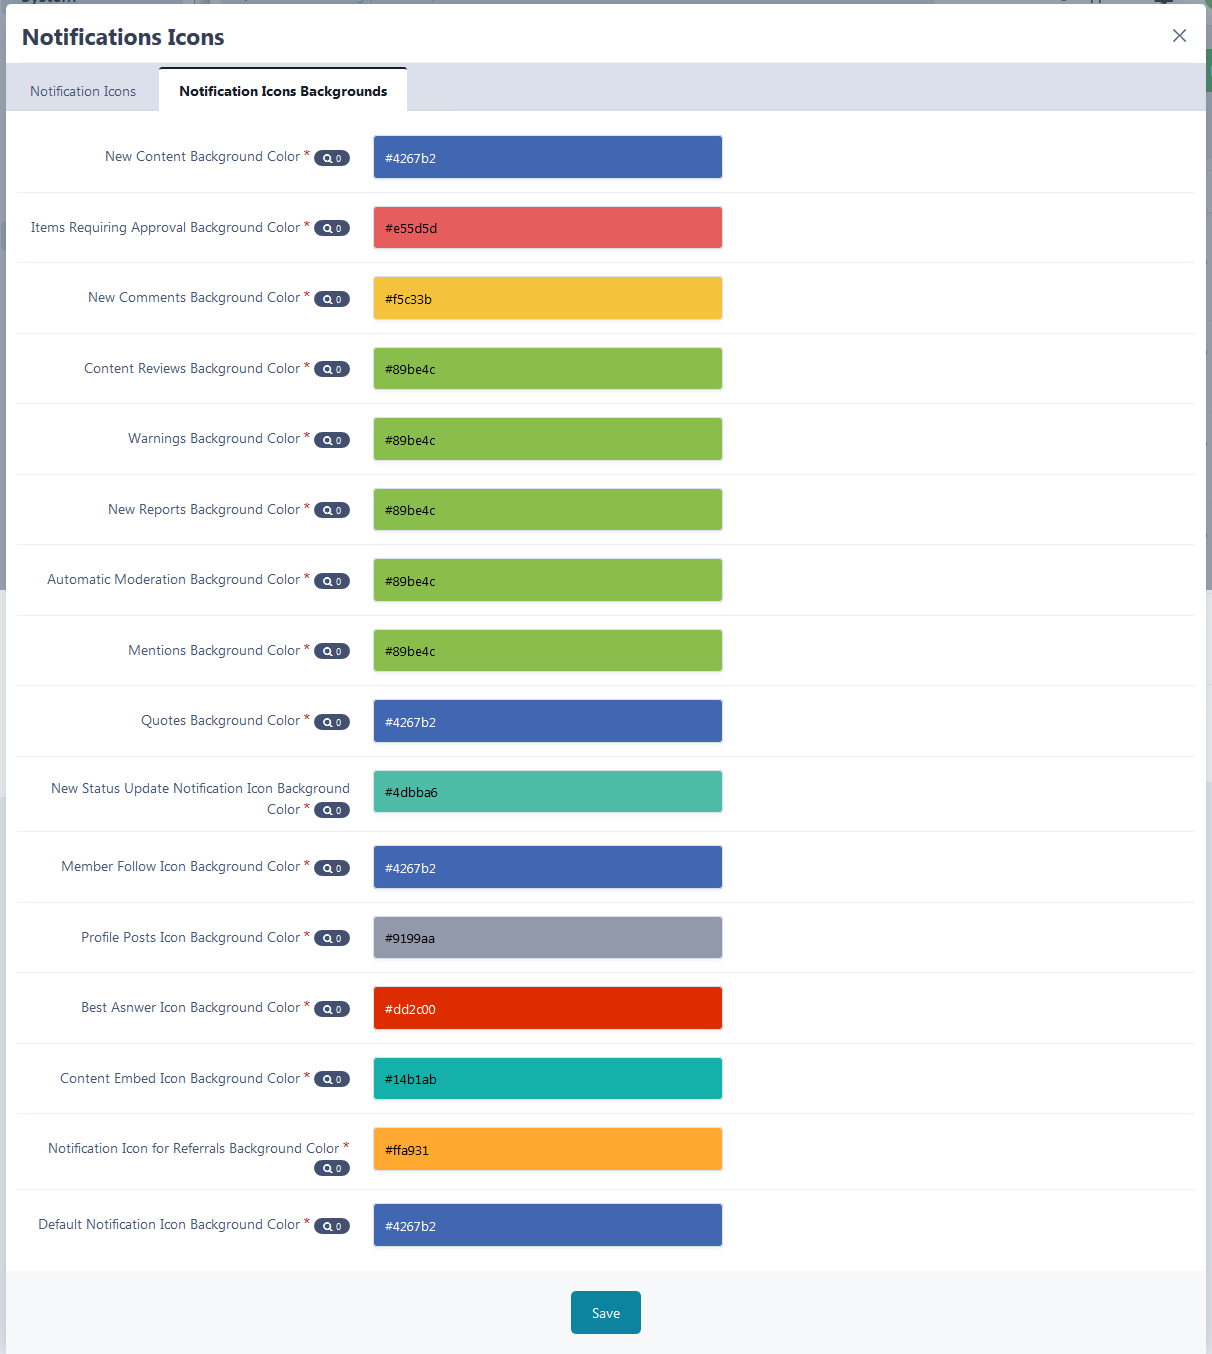Viewport: 1212px width, 1354px height.
Task: Switch to the Notification Icons tab
Action: (83, 91)
